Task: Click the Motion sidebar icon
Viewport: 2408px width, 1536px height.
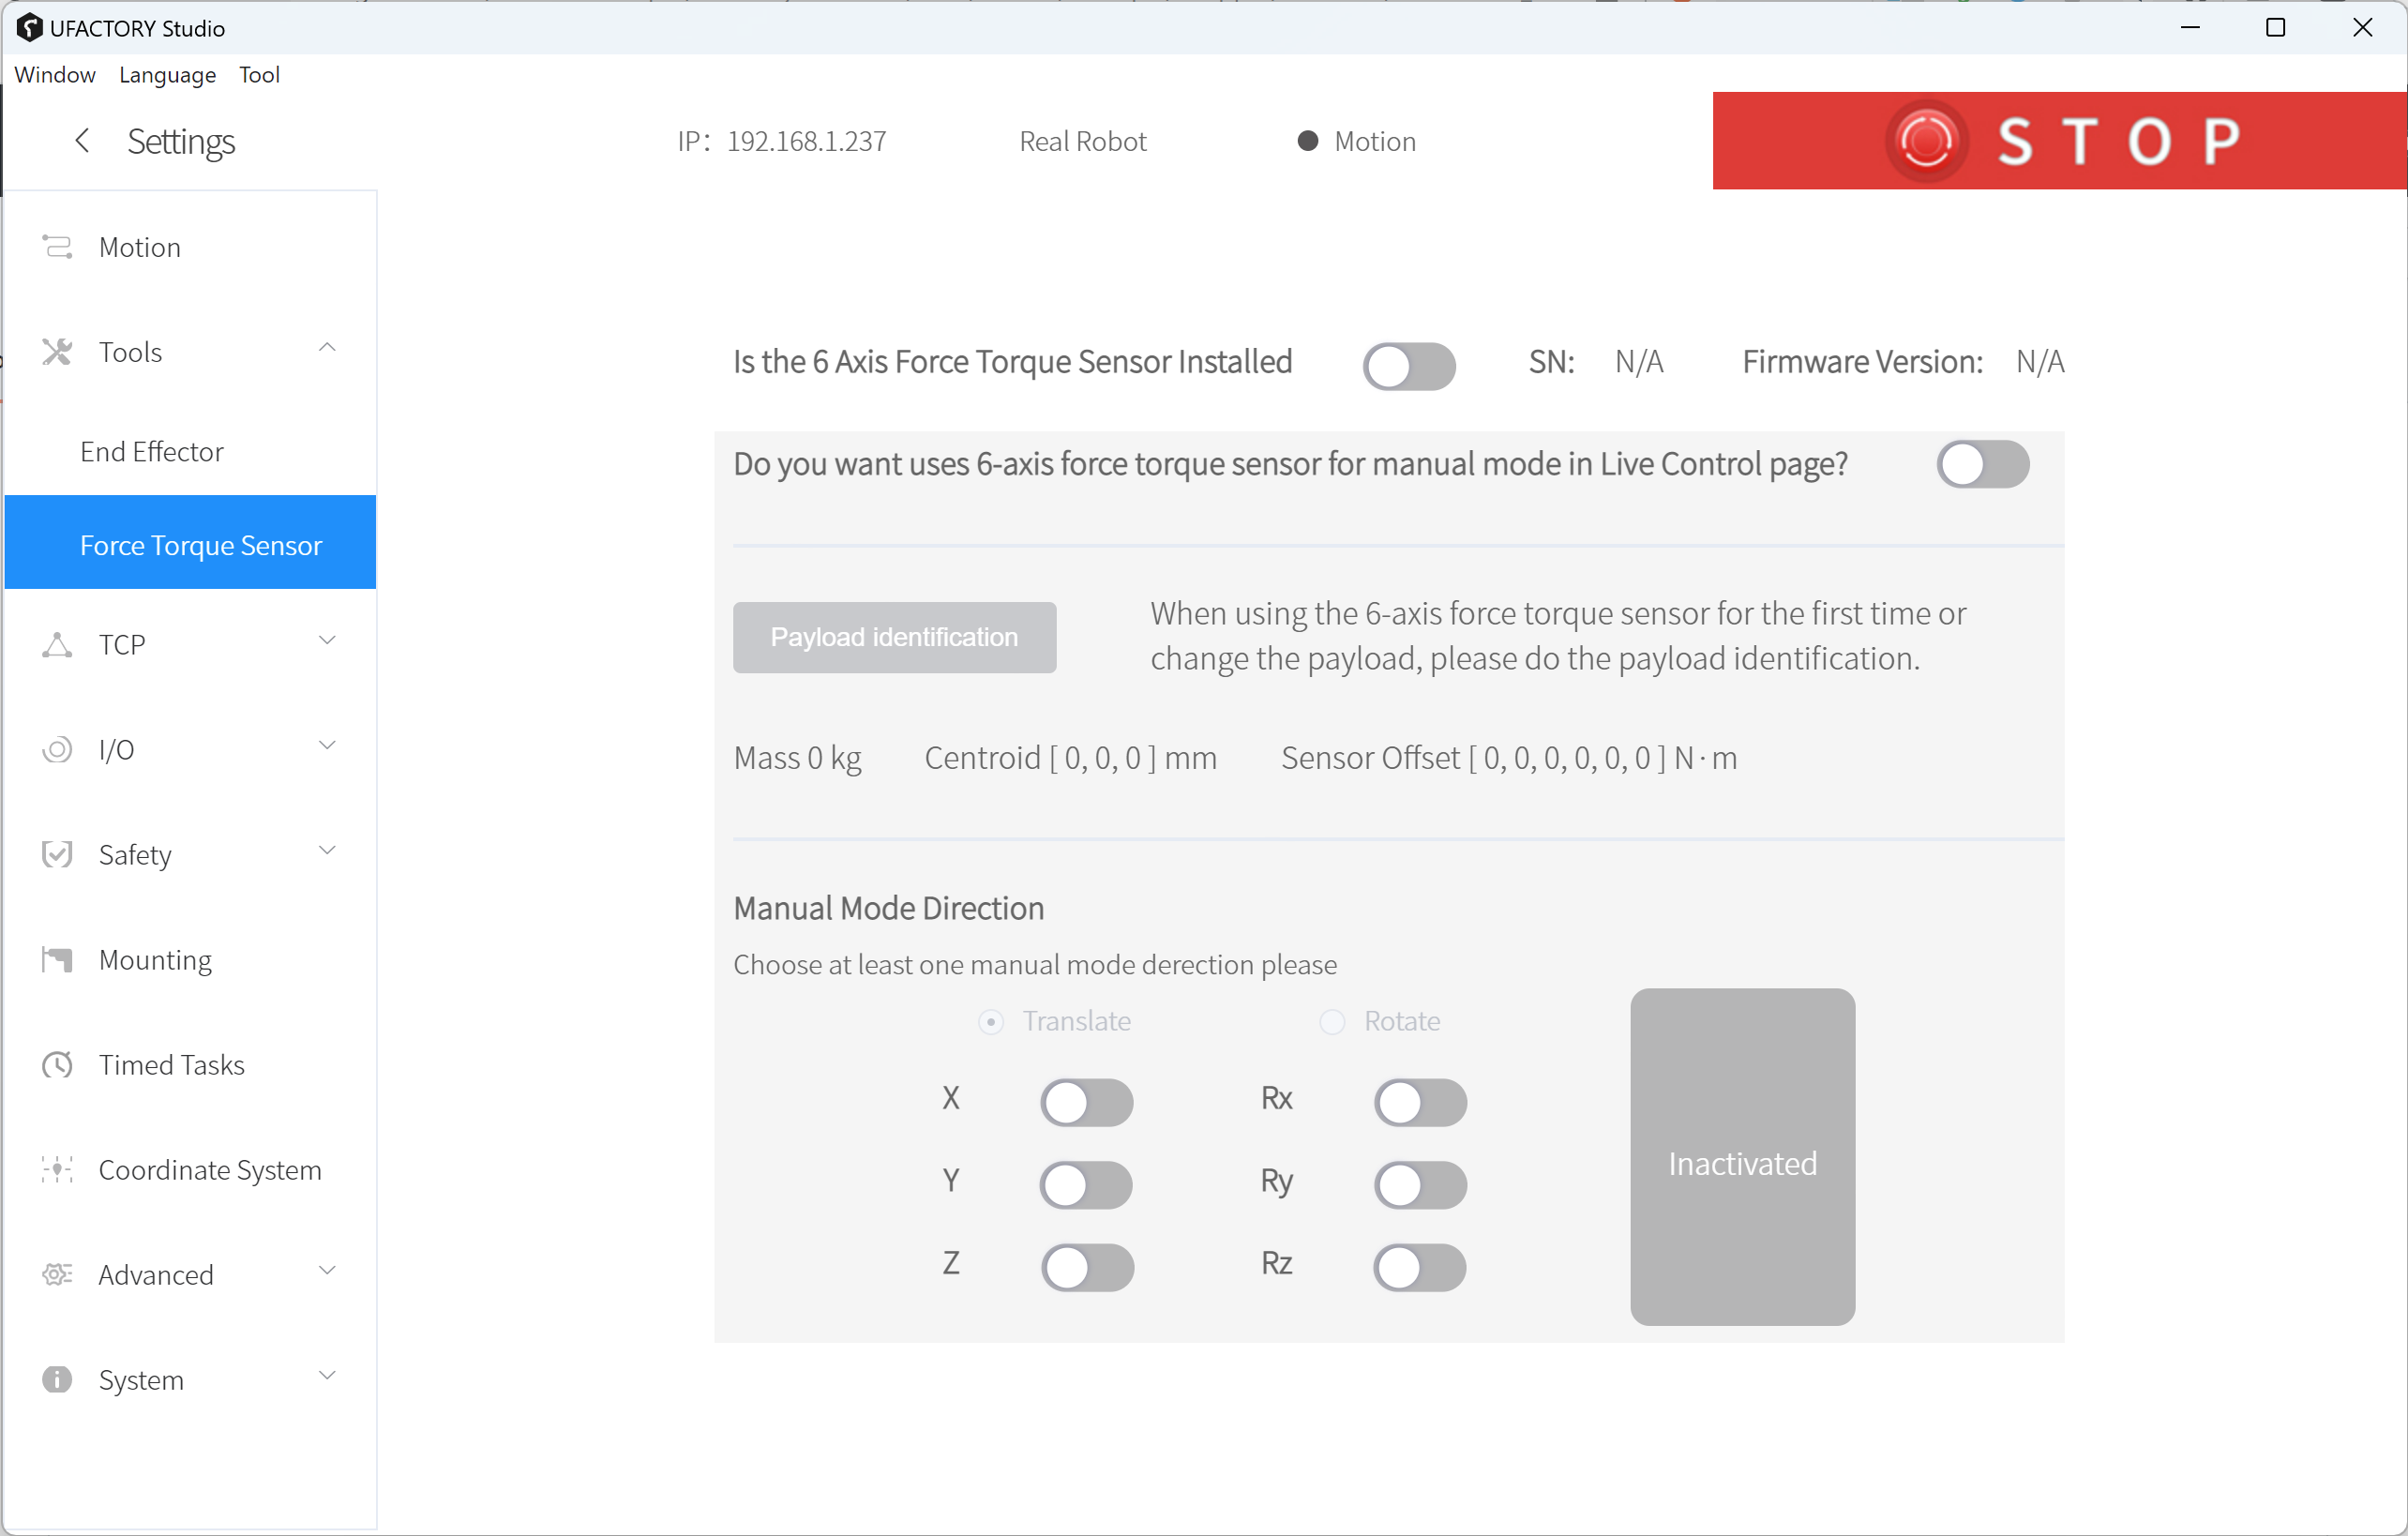Action: pyautogui.click(x=57, y=246)
